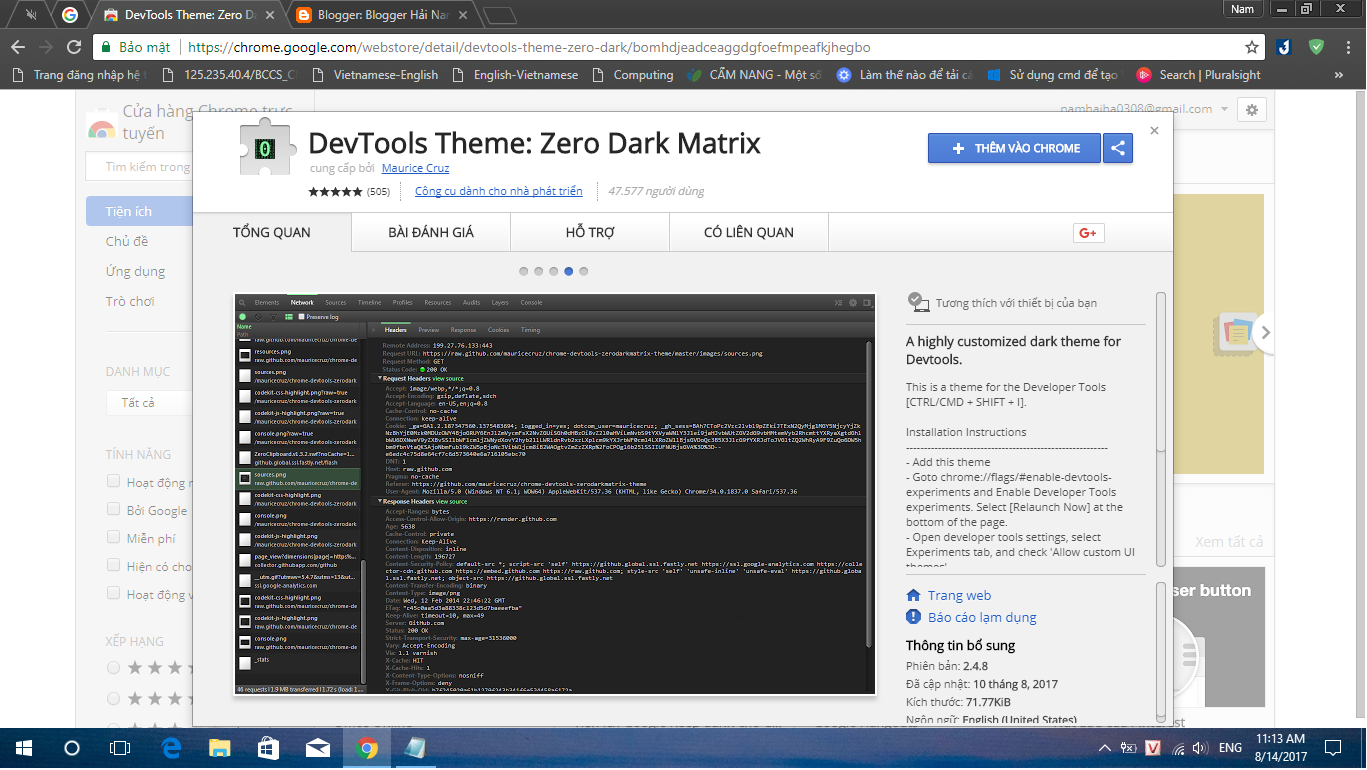1367x770 pixels.
Task: Click the DevTools theme screenshot preview
Action: click(555, 494)
